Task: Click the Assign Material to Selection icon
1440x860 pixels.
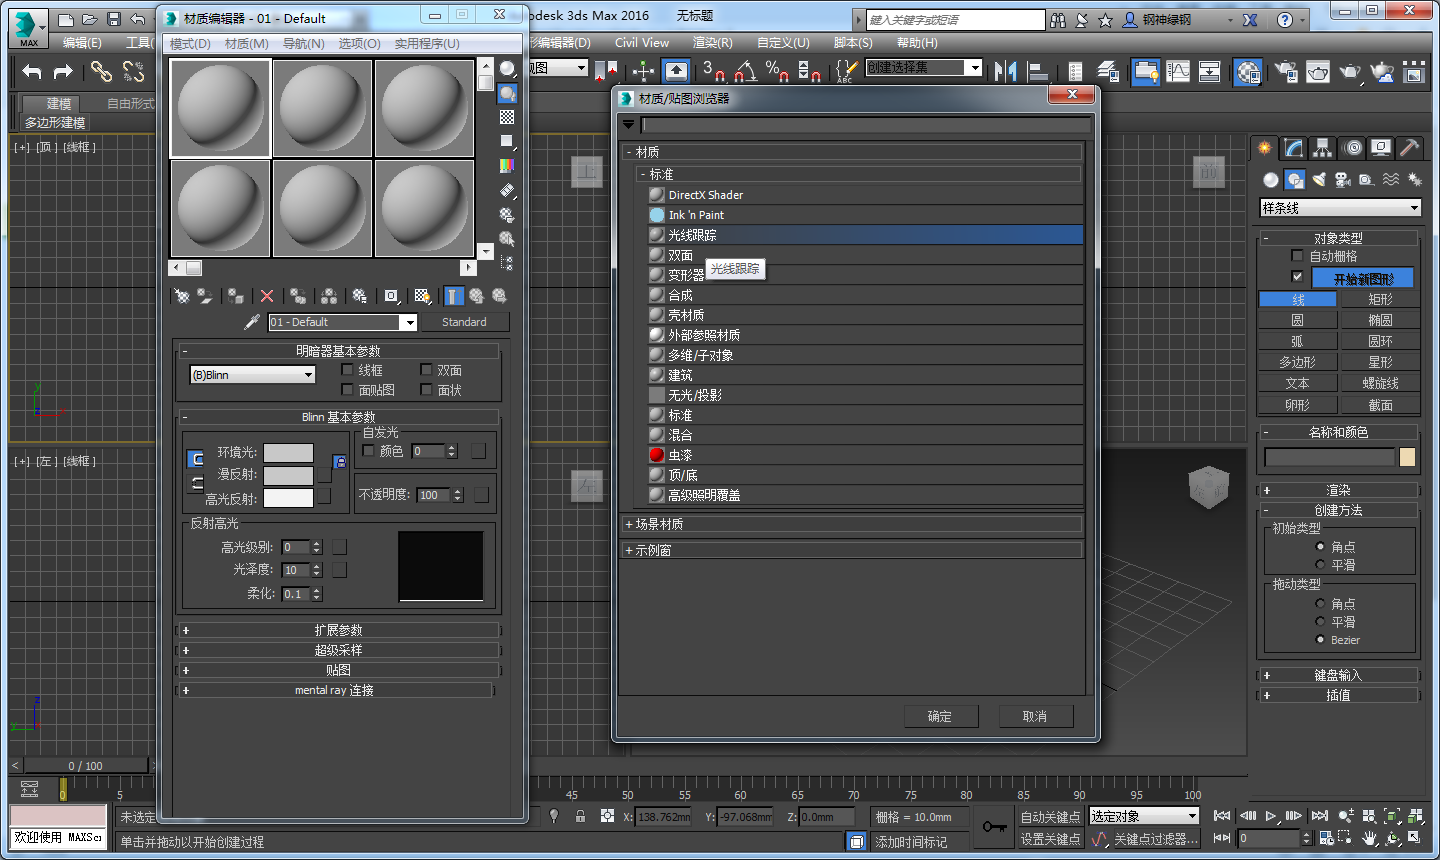Action: pos(236,296)
